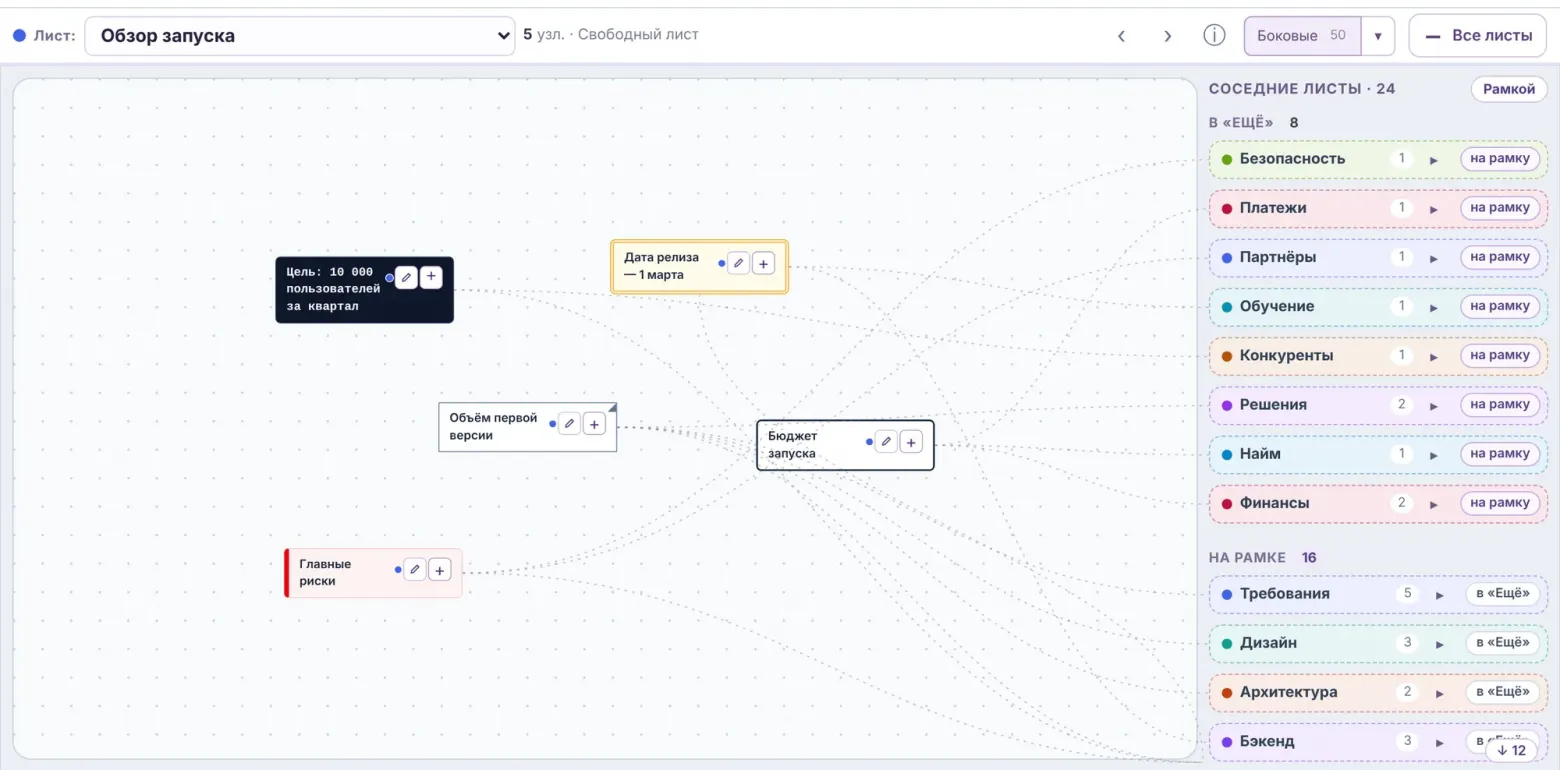Send «Требования» to «Ещё»
1560x770 pixels.
click(x=1503, y=594)
